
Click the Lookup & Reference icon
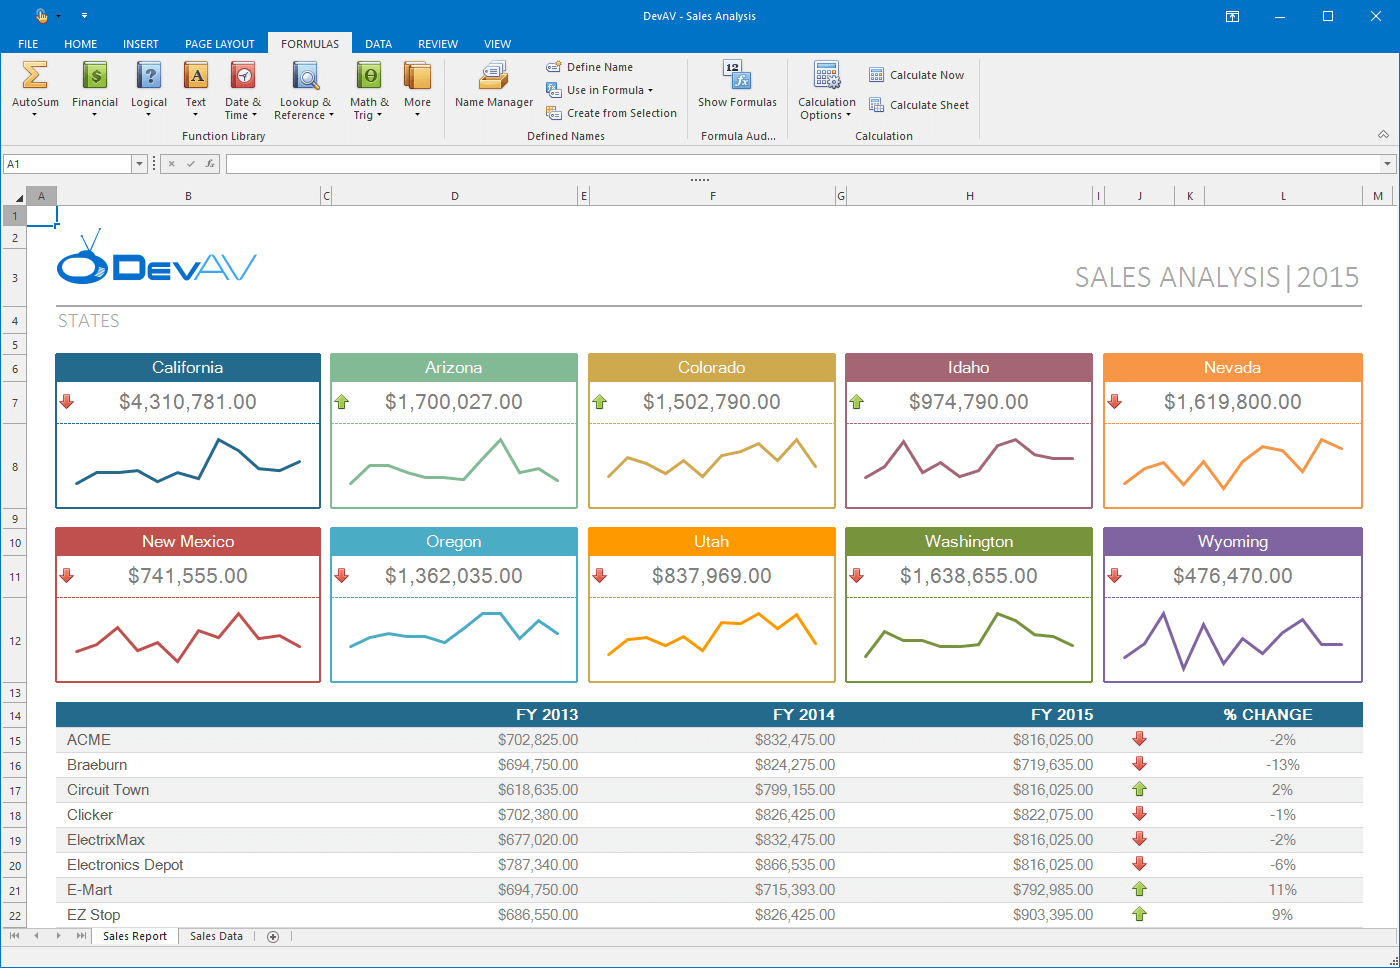point(305,77)
